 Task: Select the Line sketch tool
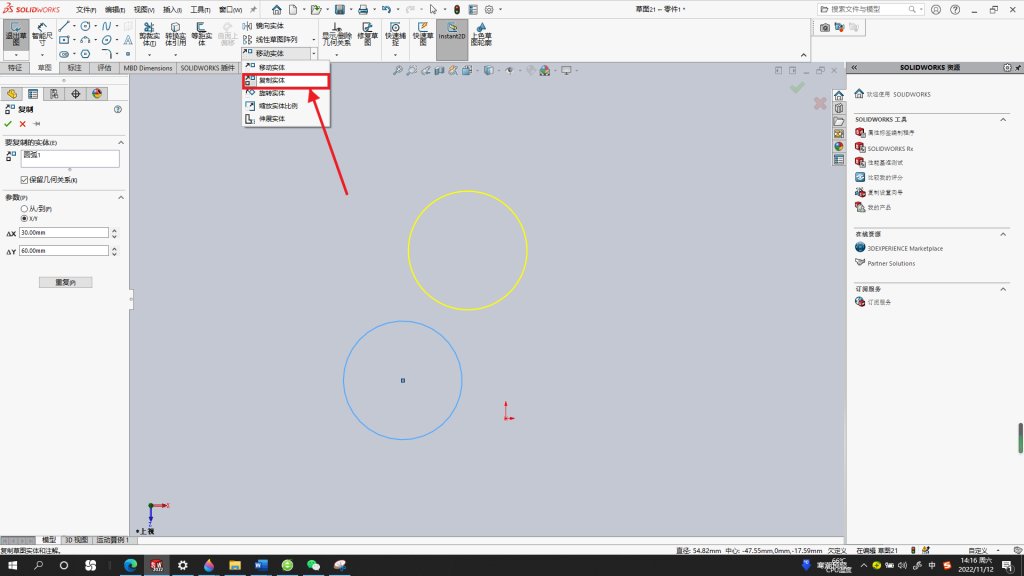[64, 26]
